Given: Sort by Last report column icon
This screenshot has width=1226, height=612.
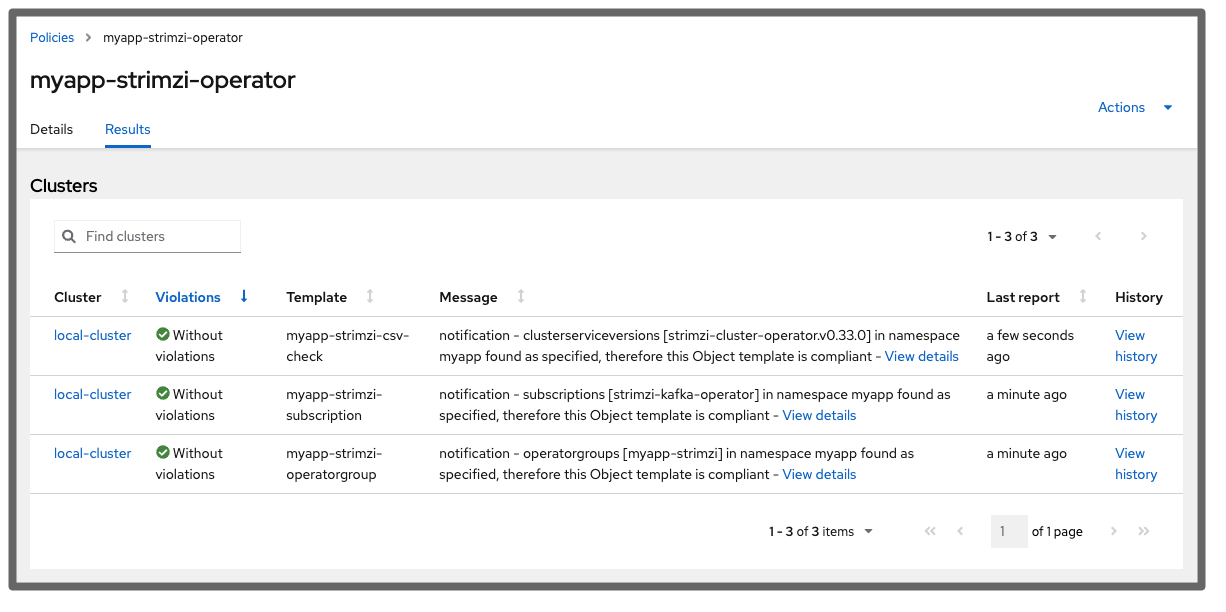Looking at the screenshot, I should click(x=1083, y=297).
